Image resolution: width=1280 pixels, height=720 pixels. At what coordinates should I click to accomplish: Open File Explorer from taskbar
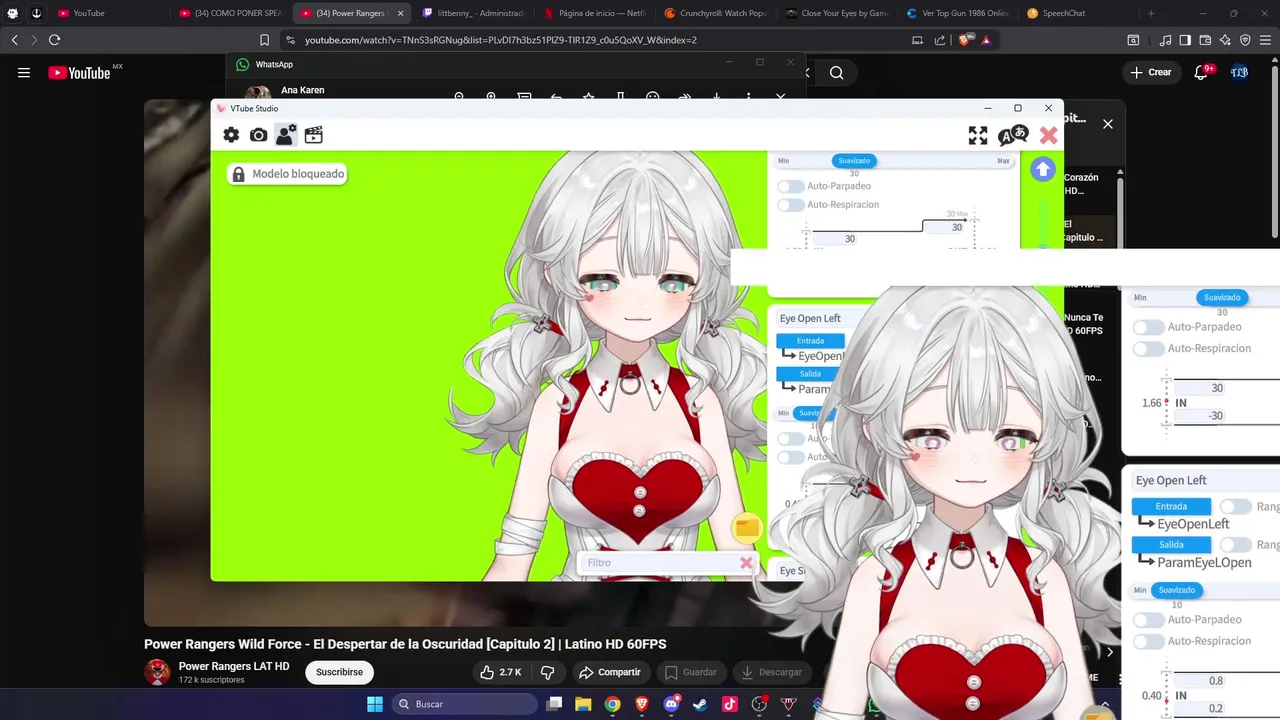tap(583, 704)
